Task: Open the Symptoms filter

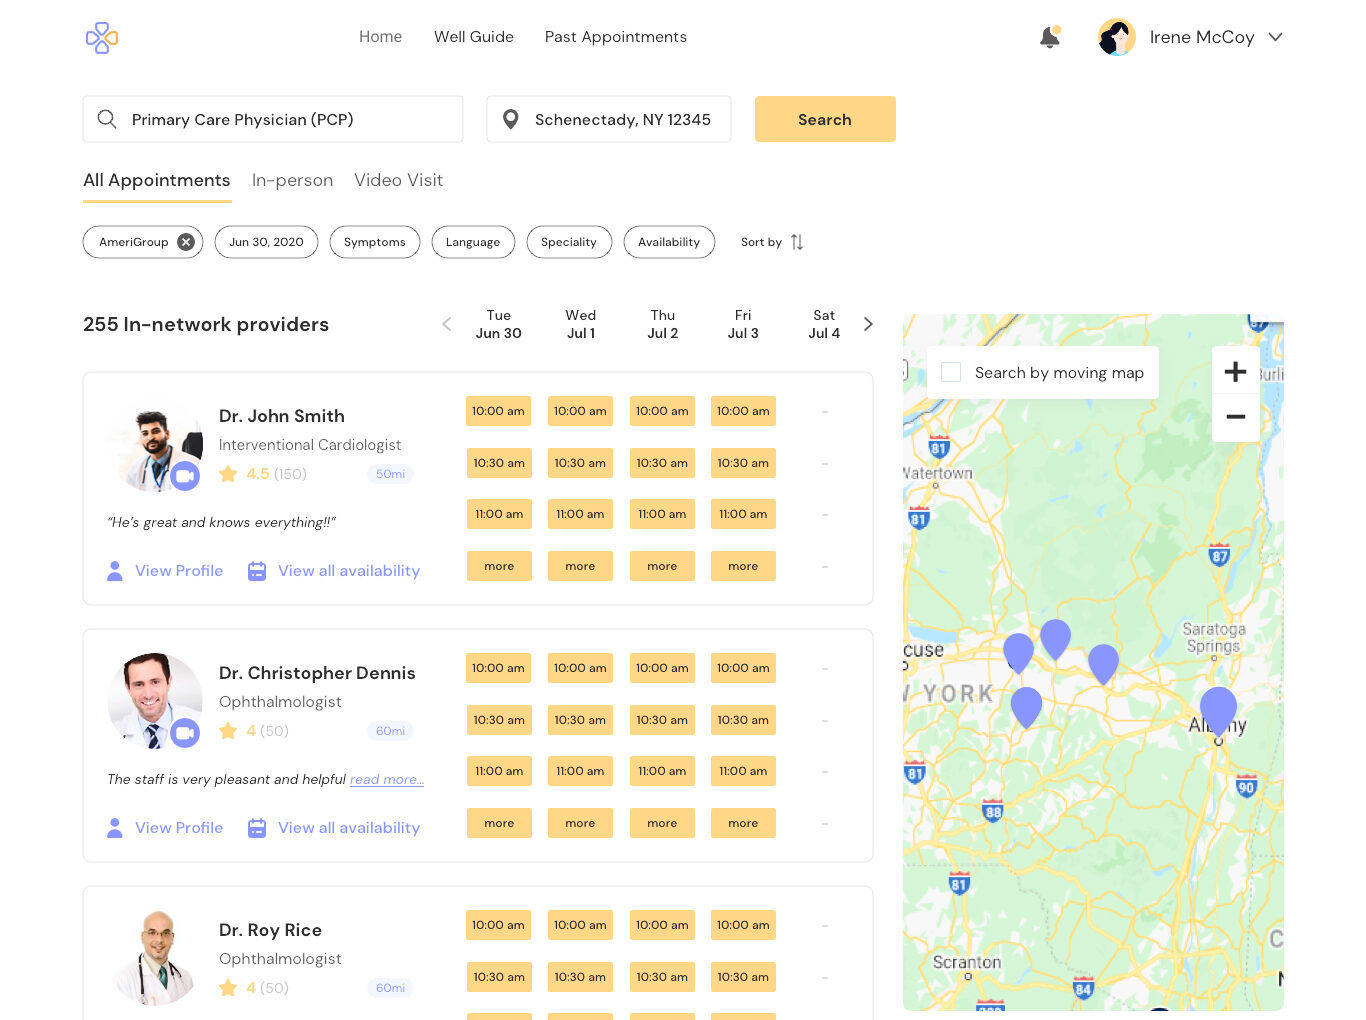Action: [x=375, y=242]
